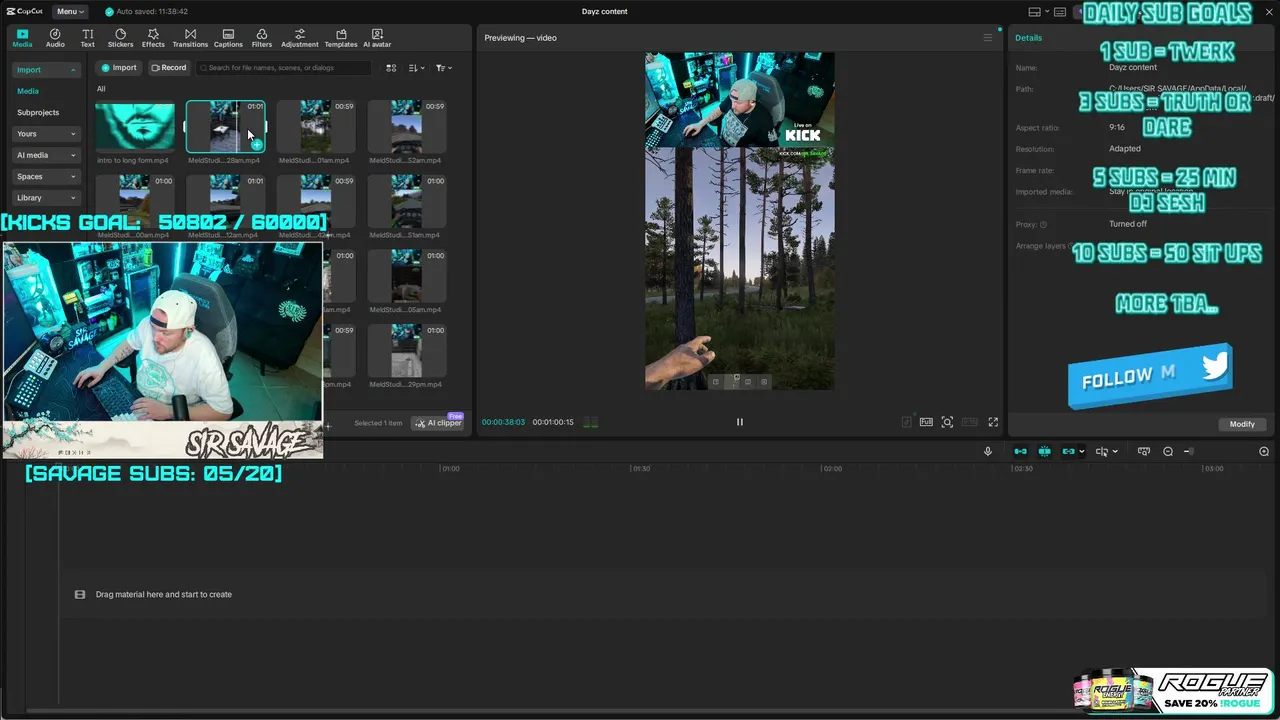
Task: Open the Transitions tab
Action: click(190, 38)
